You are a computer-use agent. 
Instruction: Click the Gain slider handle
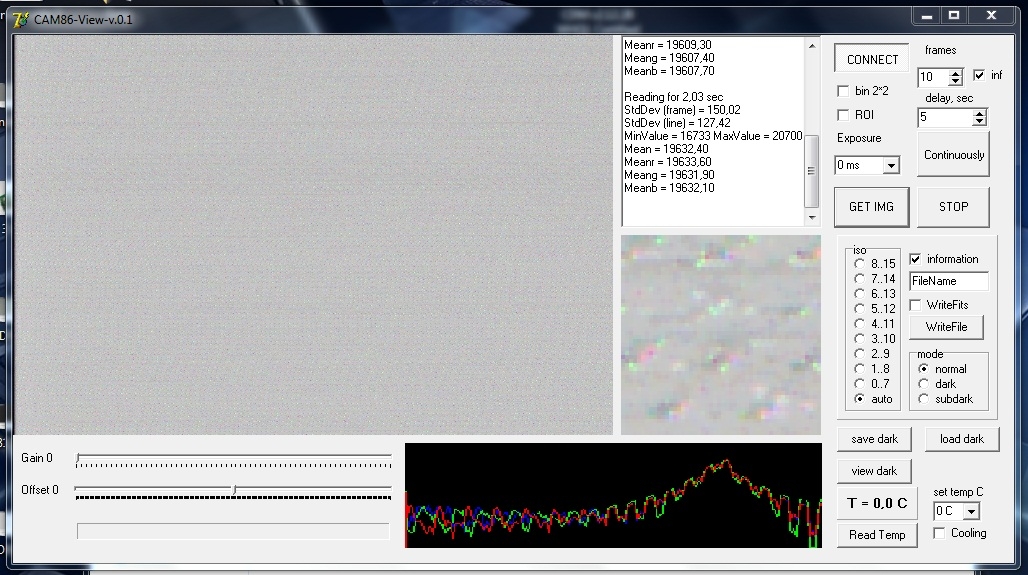pyautogui.click(x=78, y=458)
